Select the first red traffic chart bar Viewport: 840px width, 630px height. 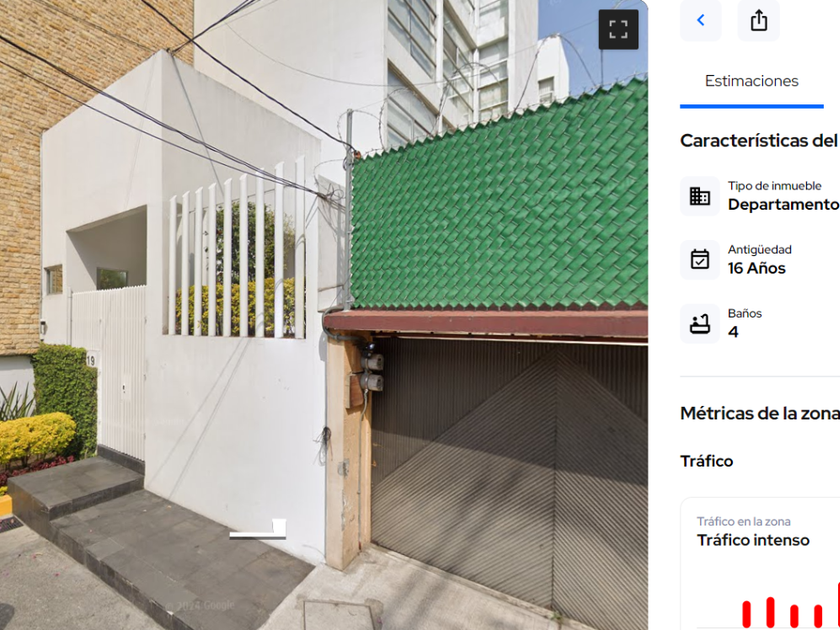[x=746, y=614]
